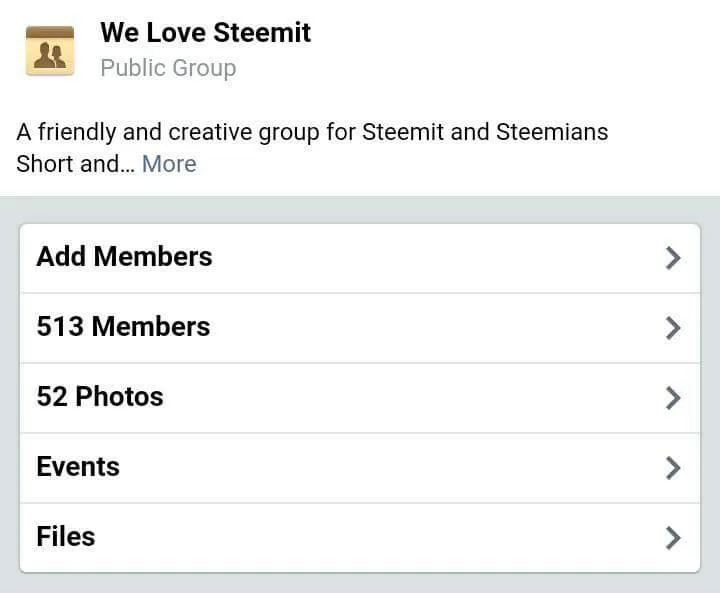The image size is (720, 593).
Task: Open the Add Members option
Action: click(360, 258)
